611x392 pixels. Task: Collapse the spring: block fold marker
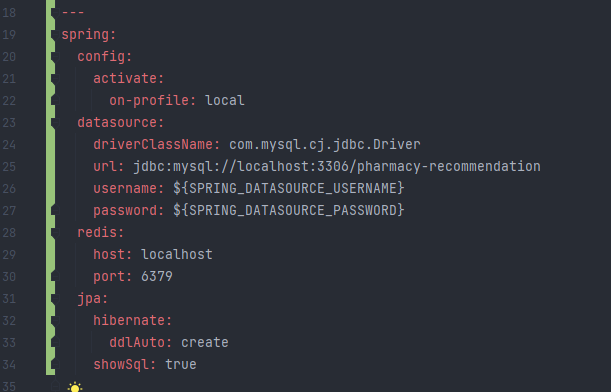pyautogui.click(x=55, y=35)
